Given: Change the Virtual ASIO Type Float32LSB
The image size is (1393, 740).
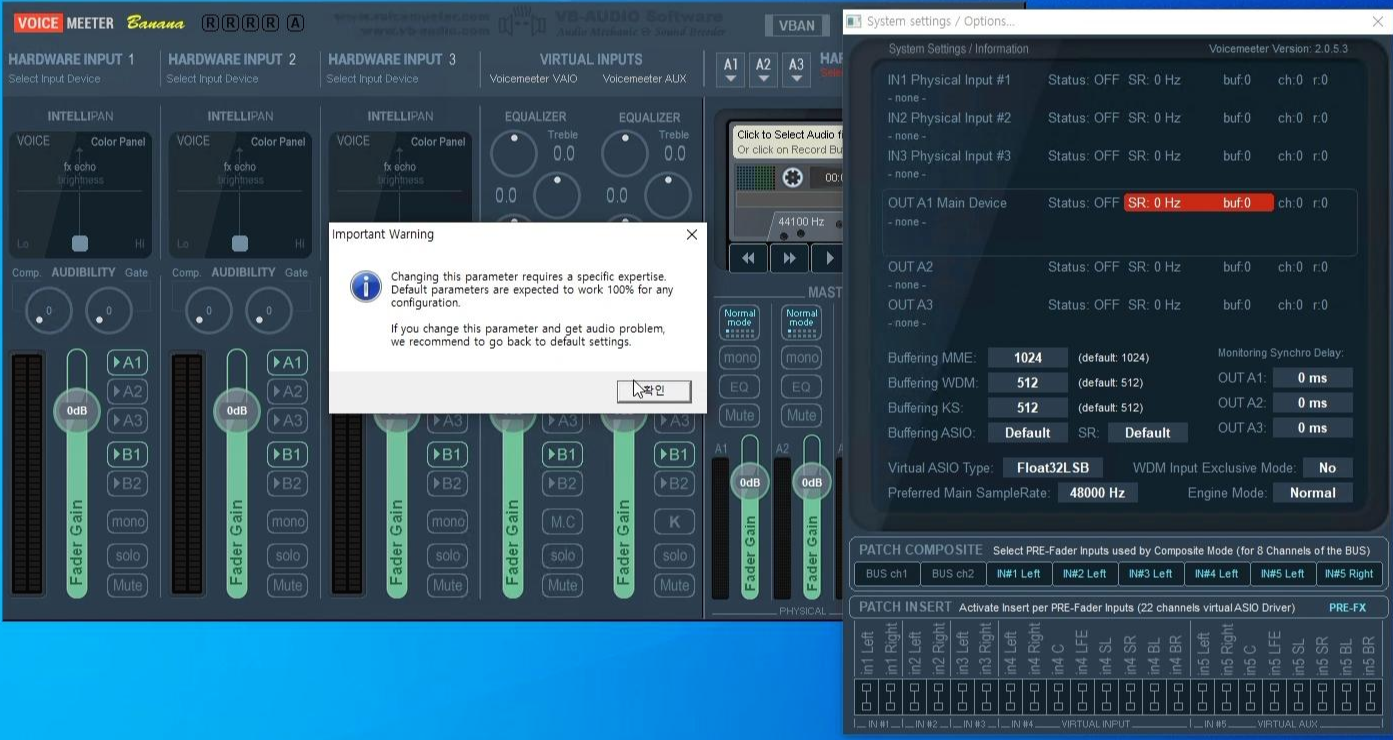Looking at the screenshot, I should click(1053, 468).
